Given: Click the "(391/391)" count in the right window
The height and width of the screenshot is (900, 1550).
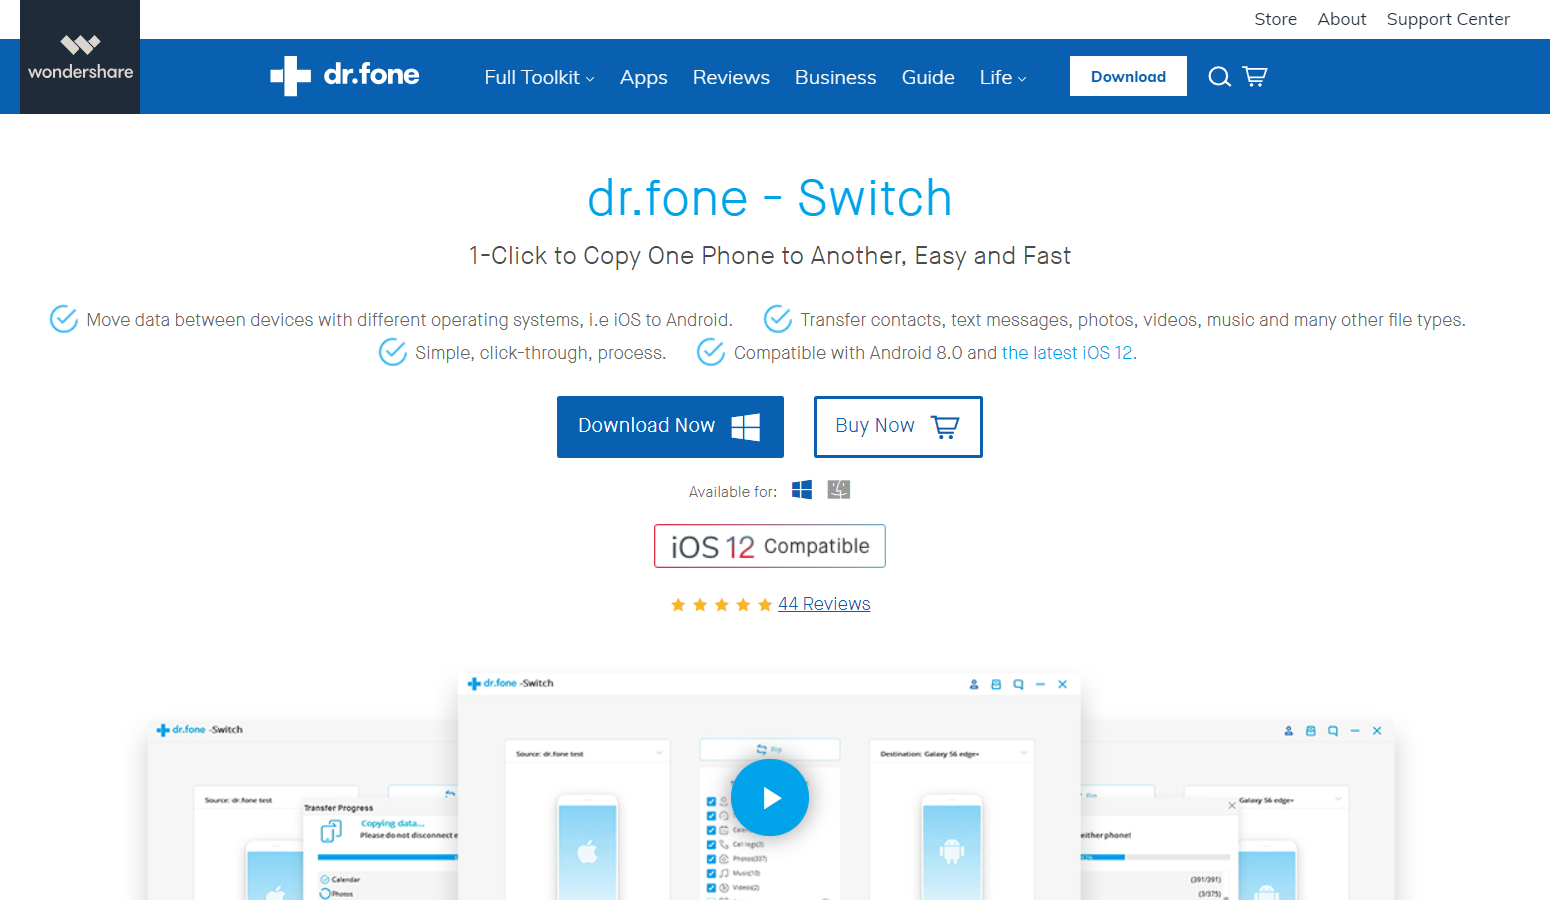Looking at the screenshot, I should [x=1205, y=880].
